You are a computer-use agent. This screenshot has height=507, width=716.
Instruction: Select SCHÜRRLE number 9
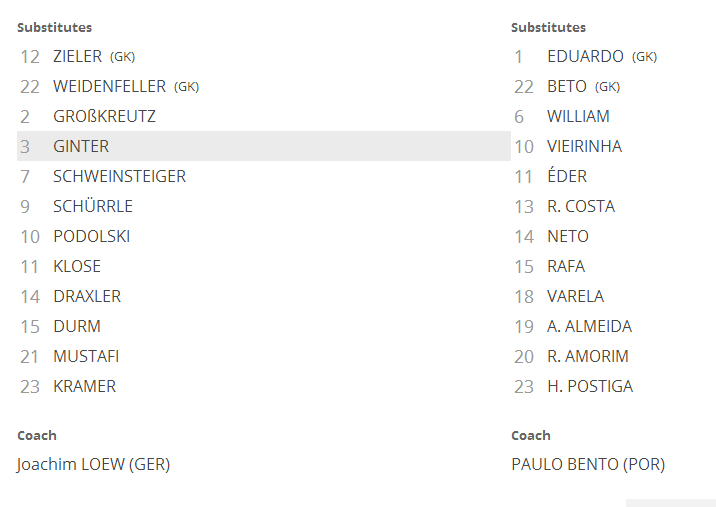click(93, 207)
